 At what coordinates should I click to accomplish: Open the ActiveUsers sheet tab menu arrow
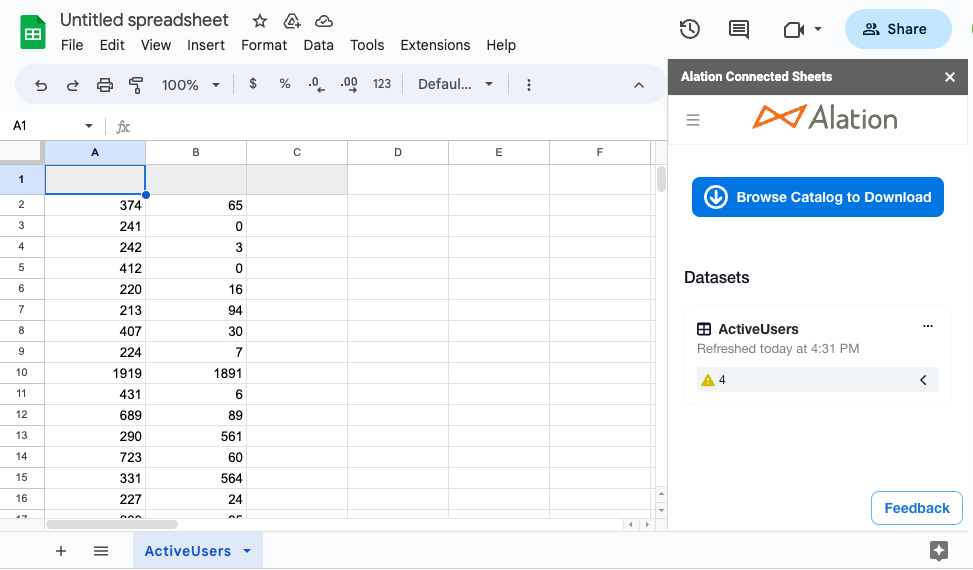click(247, 551)
